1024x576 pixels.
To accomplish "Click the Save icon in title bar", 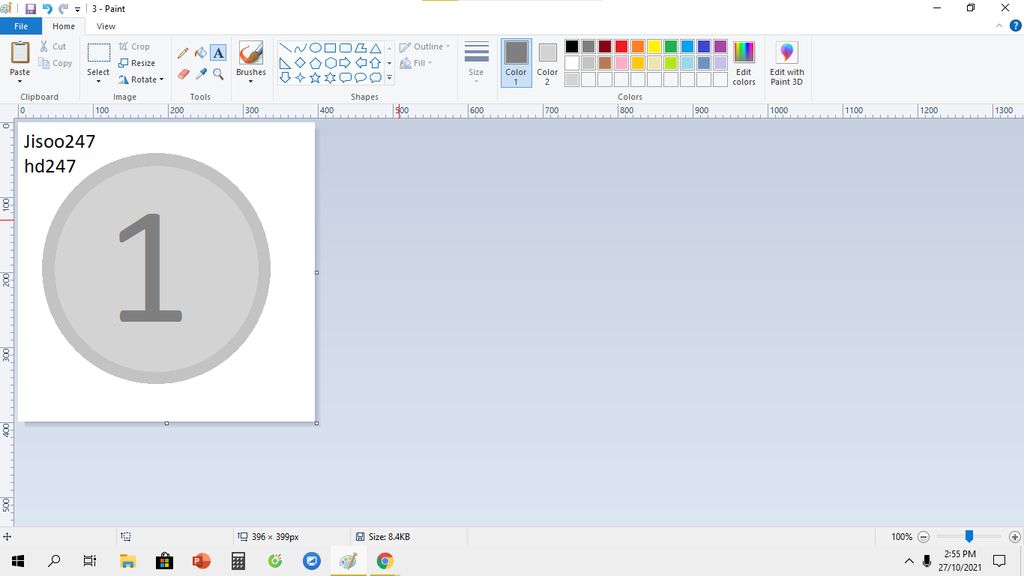I will pyautogui.click(x=31, y=8).
